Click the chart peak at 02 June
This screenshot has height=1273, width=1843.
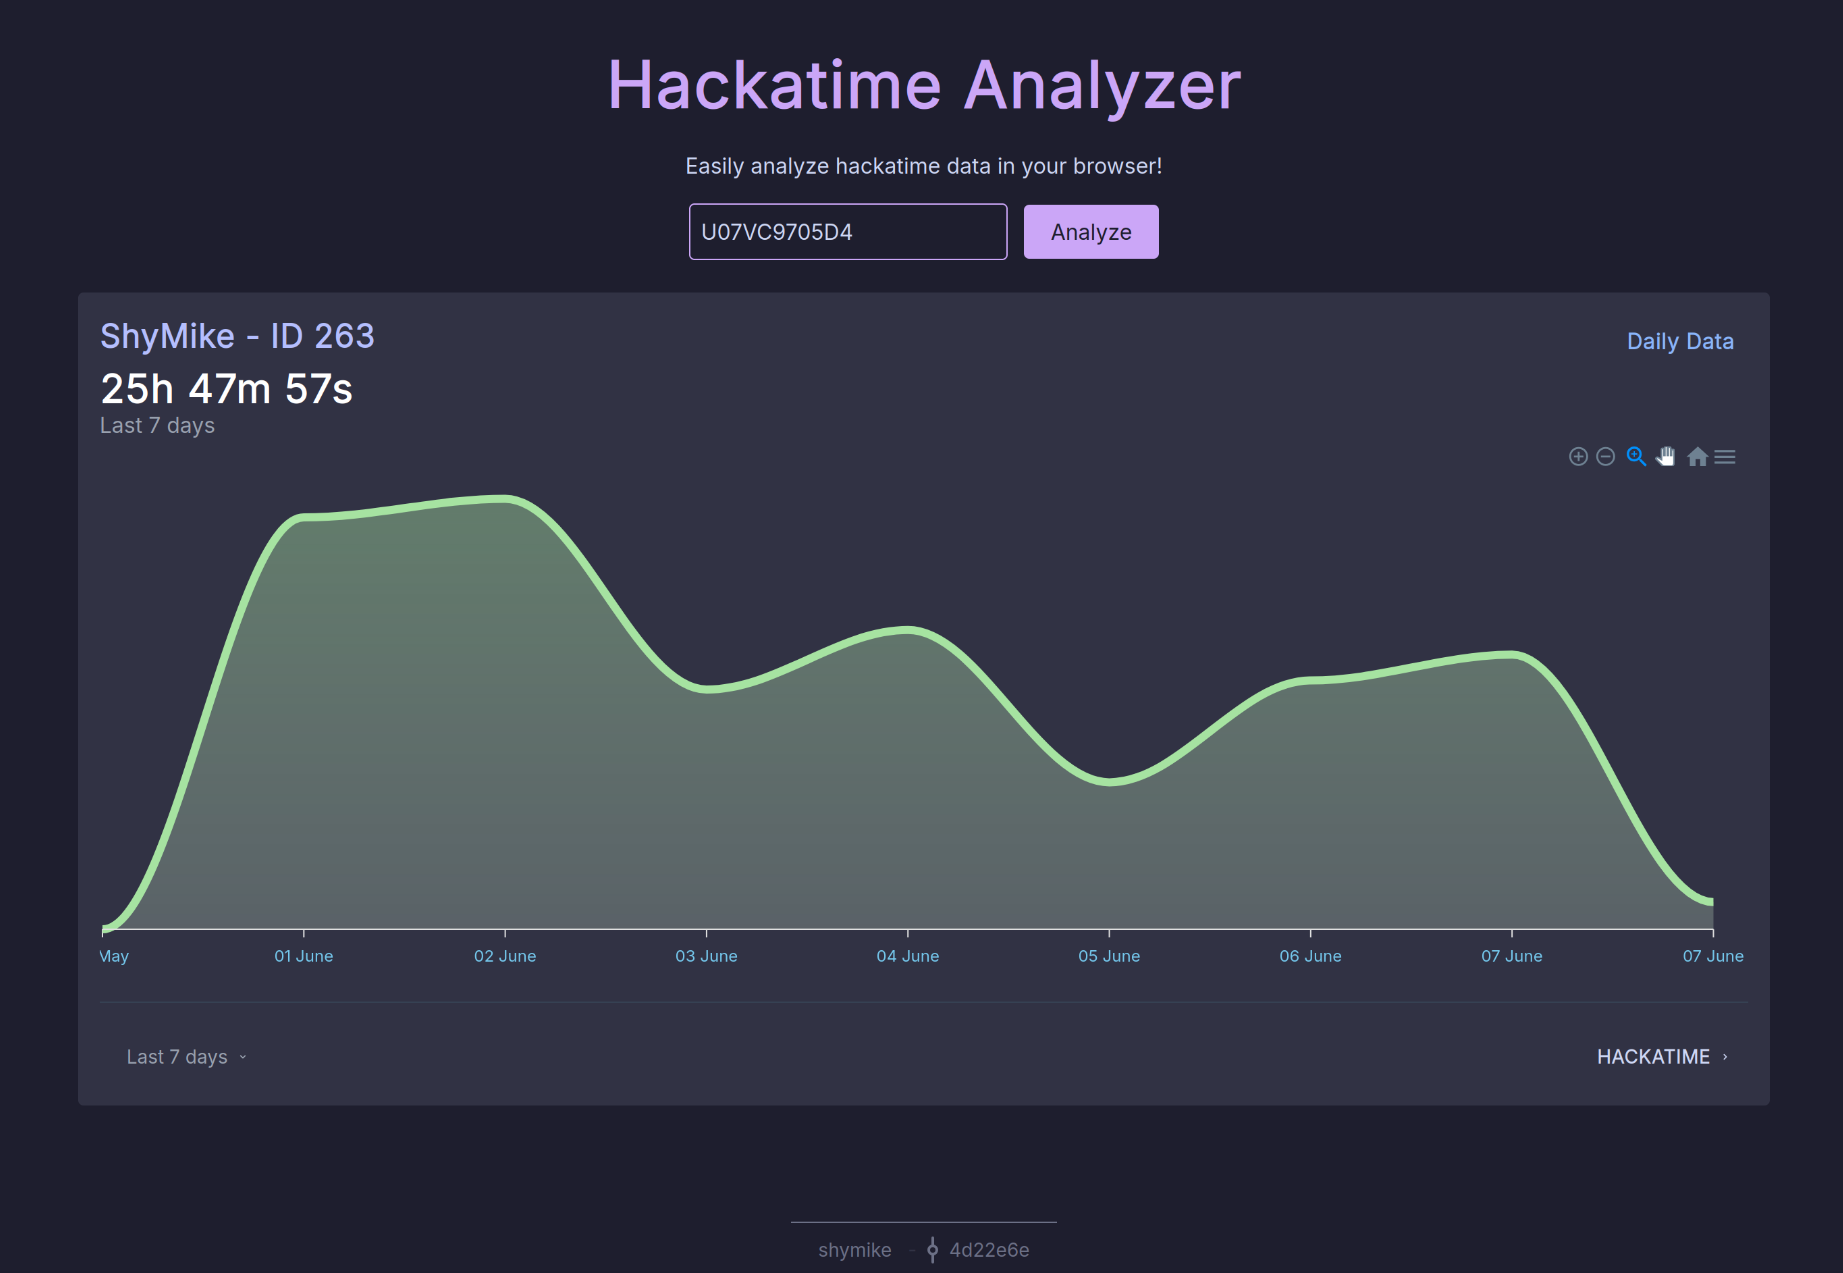pos(505,498)
